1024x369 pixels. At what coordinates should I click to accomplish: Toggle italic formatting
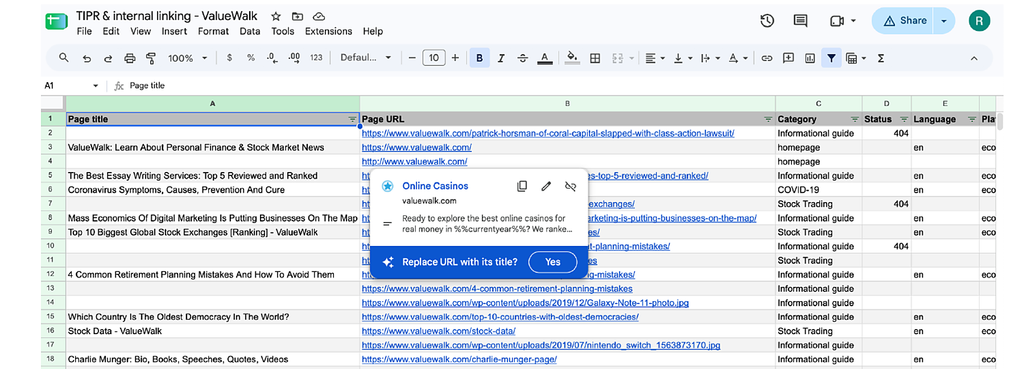pos(501,58)
